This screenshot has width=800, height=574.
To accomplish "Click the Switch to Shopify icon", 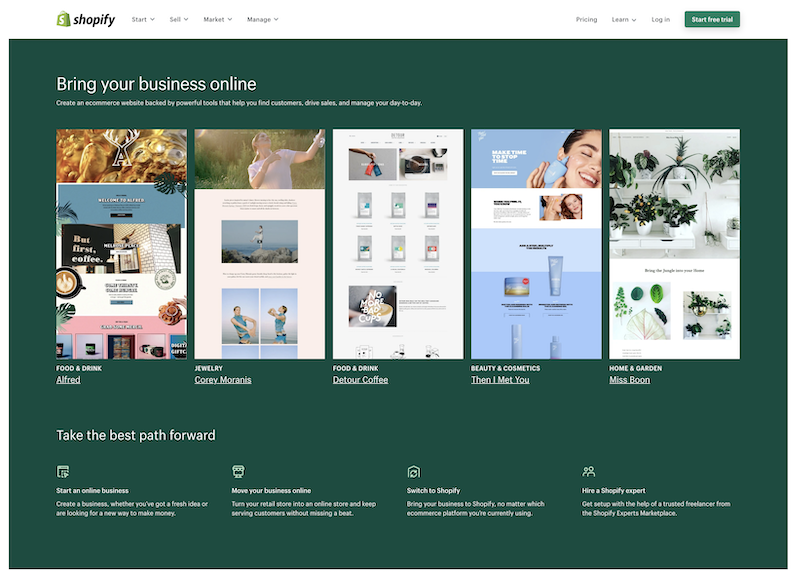I will [x=413, y=471].
